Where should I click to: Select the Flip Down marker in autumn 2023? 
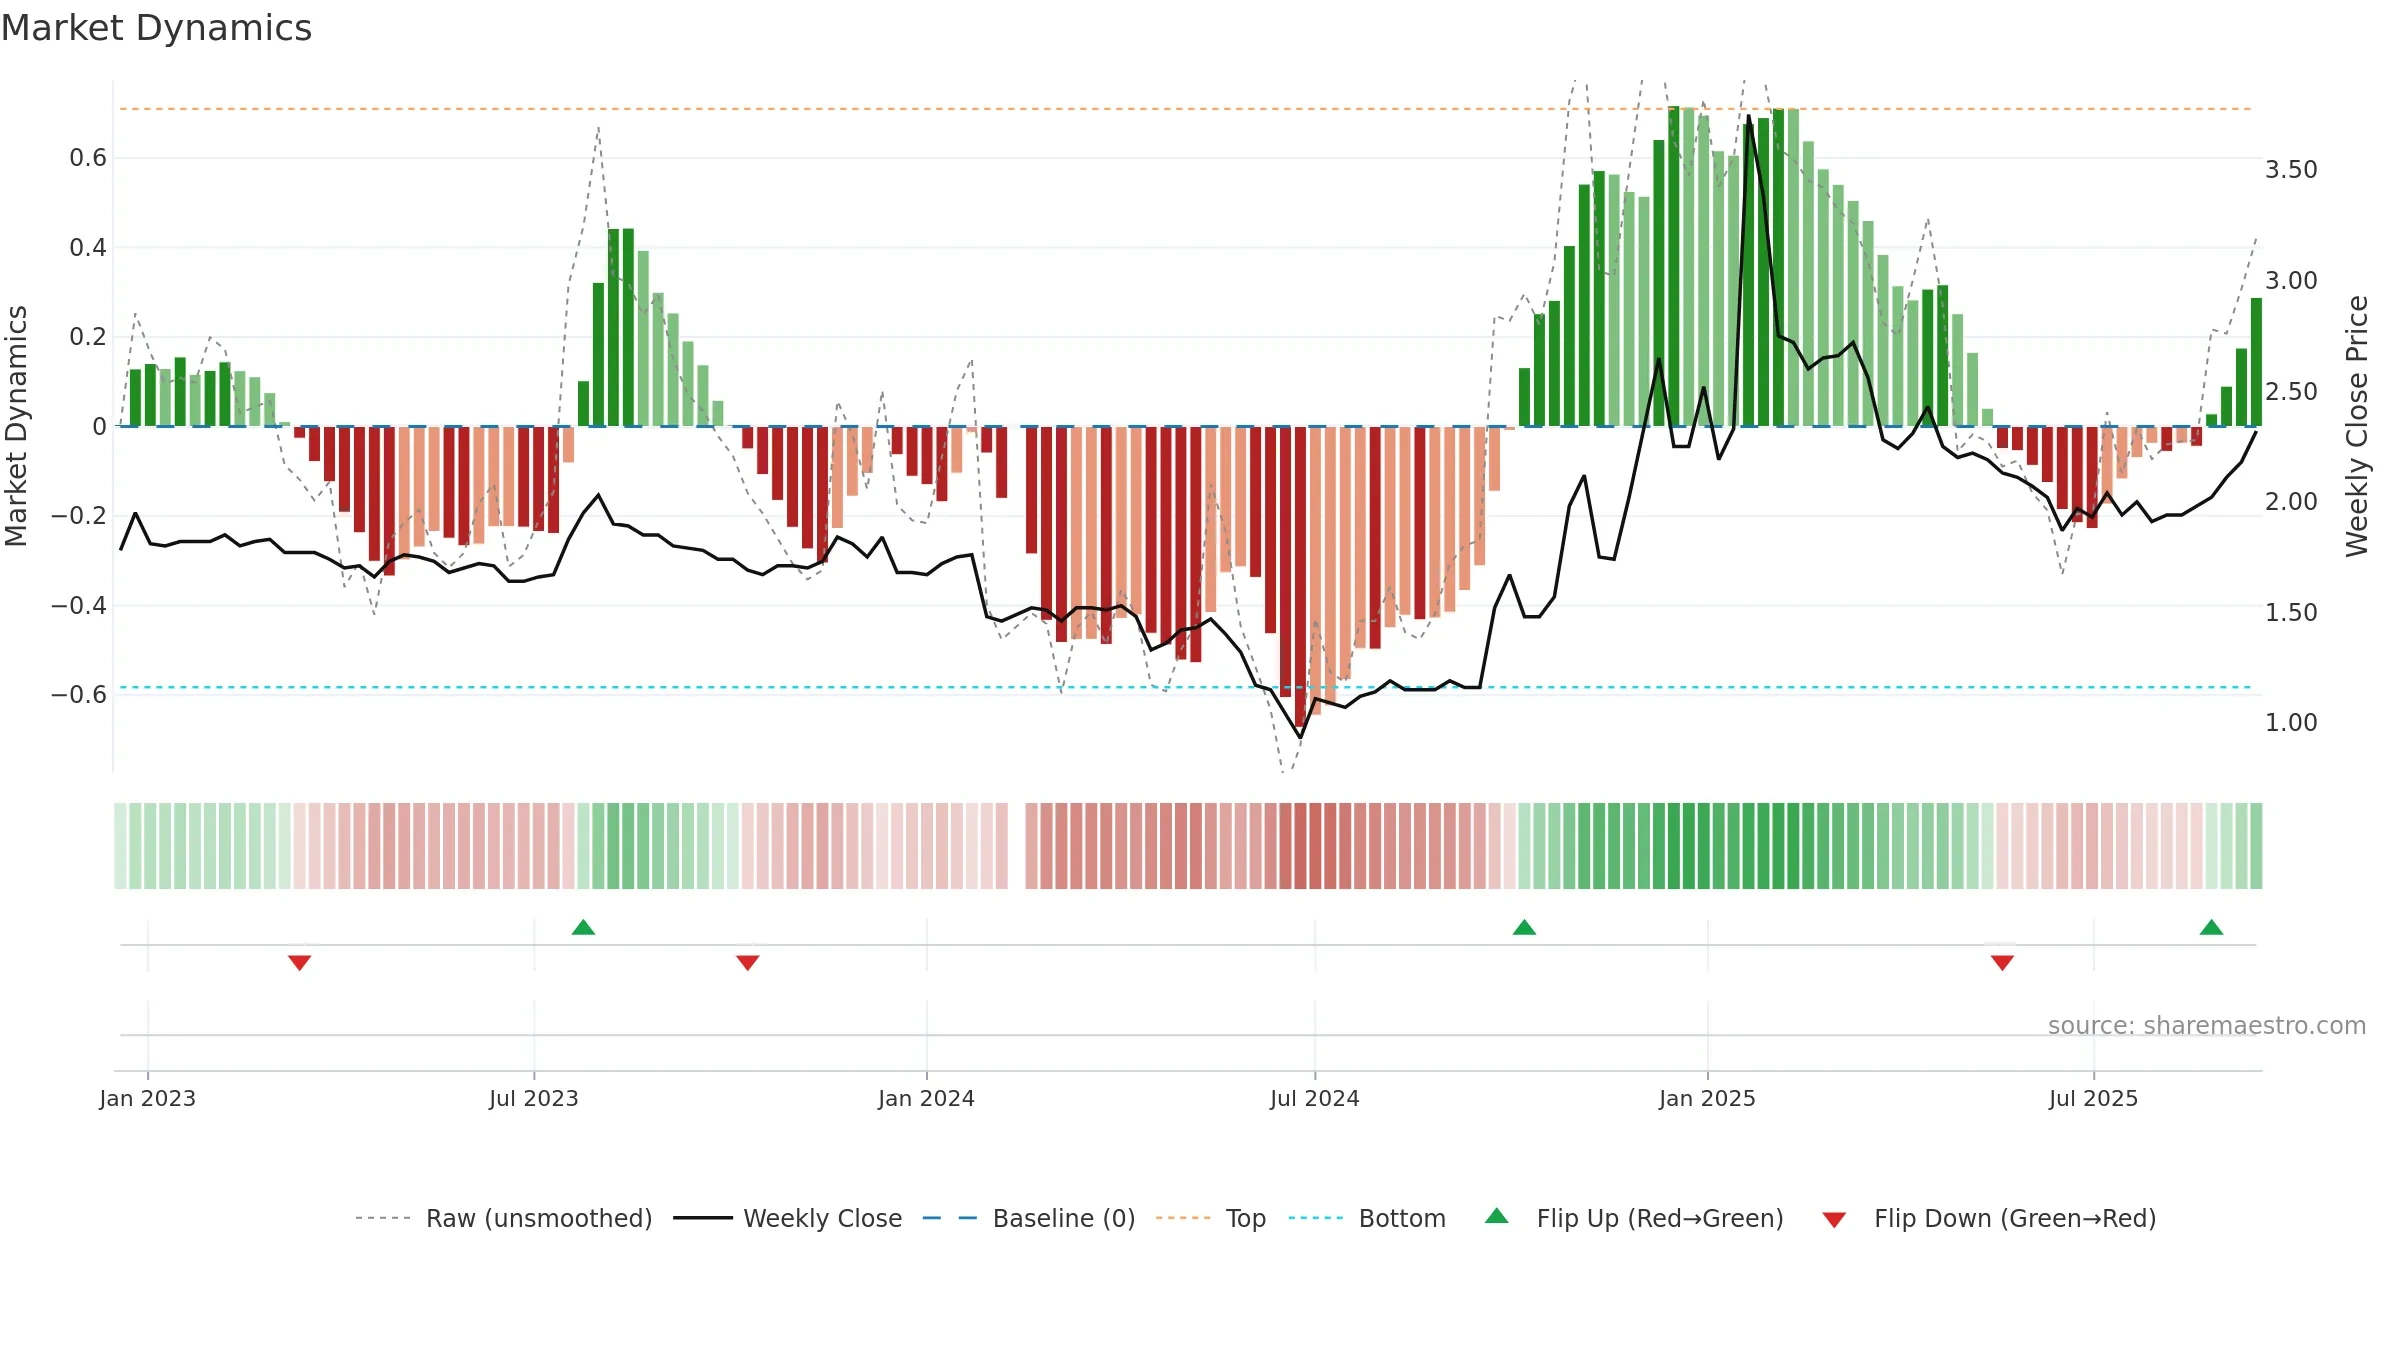click(x=747, y=963)
